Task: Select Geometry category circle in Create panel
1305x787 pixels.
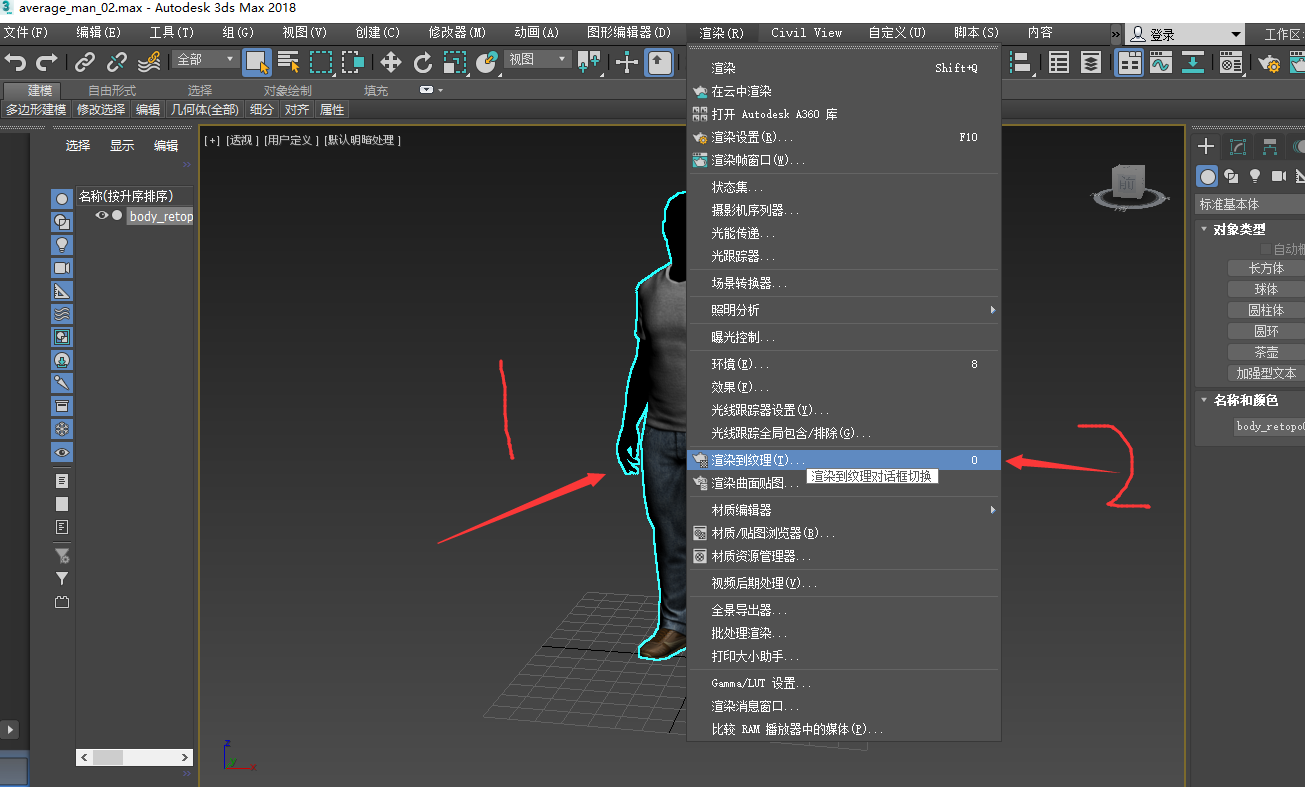Action: [x=1208, y=177]
